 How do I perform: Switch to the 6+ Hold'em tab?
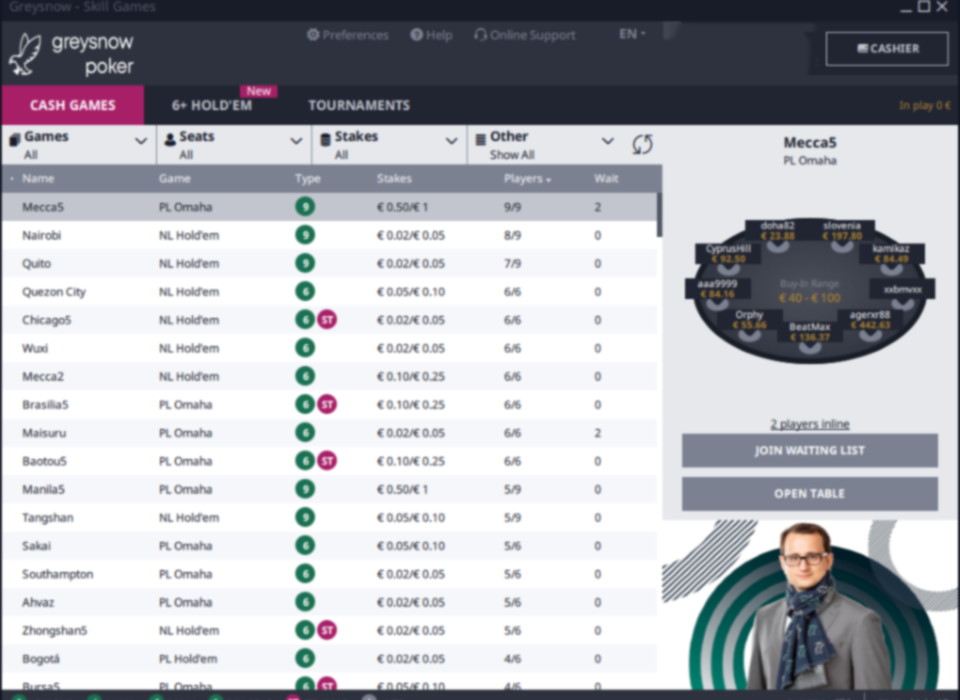pos(212,105)
